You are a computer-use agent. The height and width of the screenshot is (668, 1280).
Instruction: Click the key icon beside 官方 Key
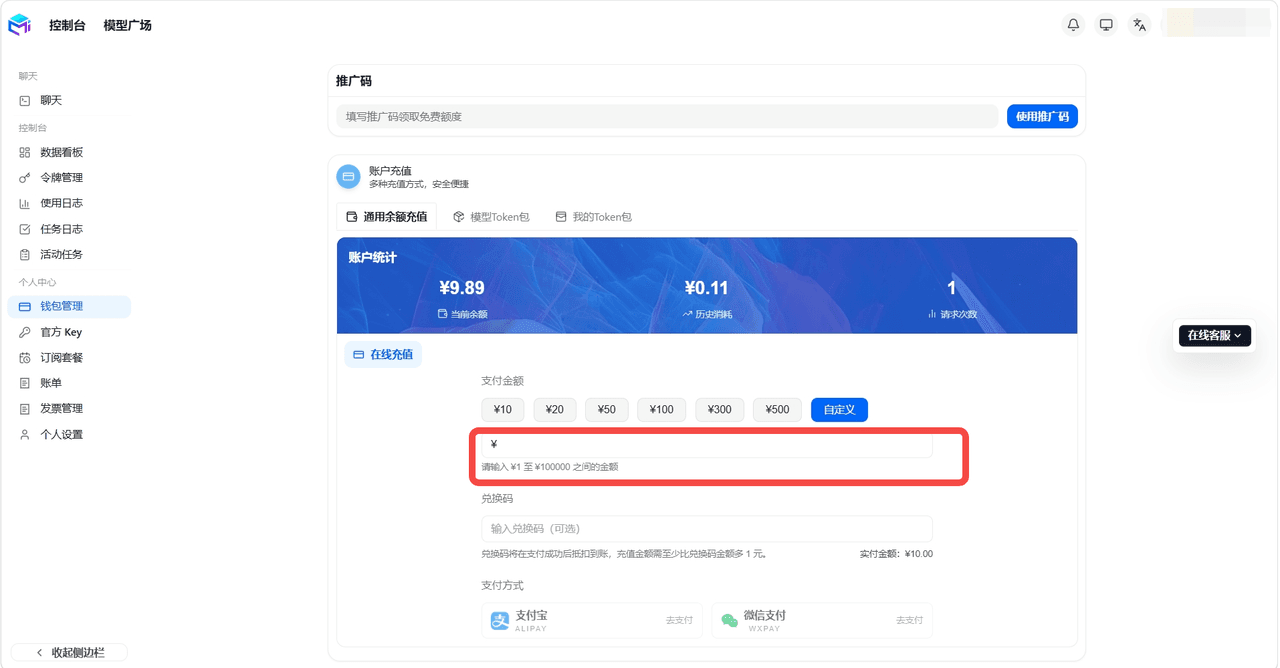click(x=25, y=332)
